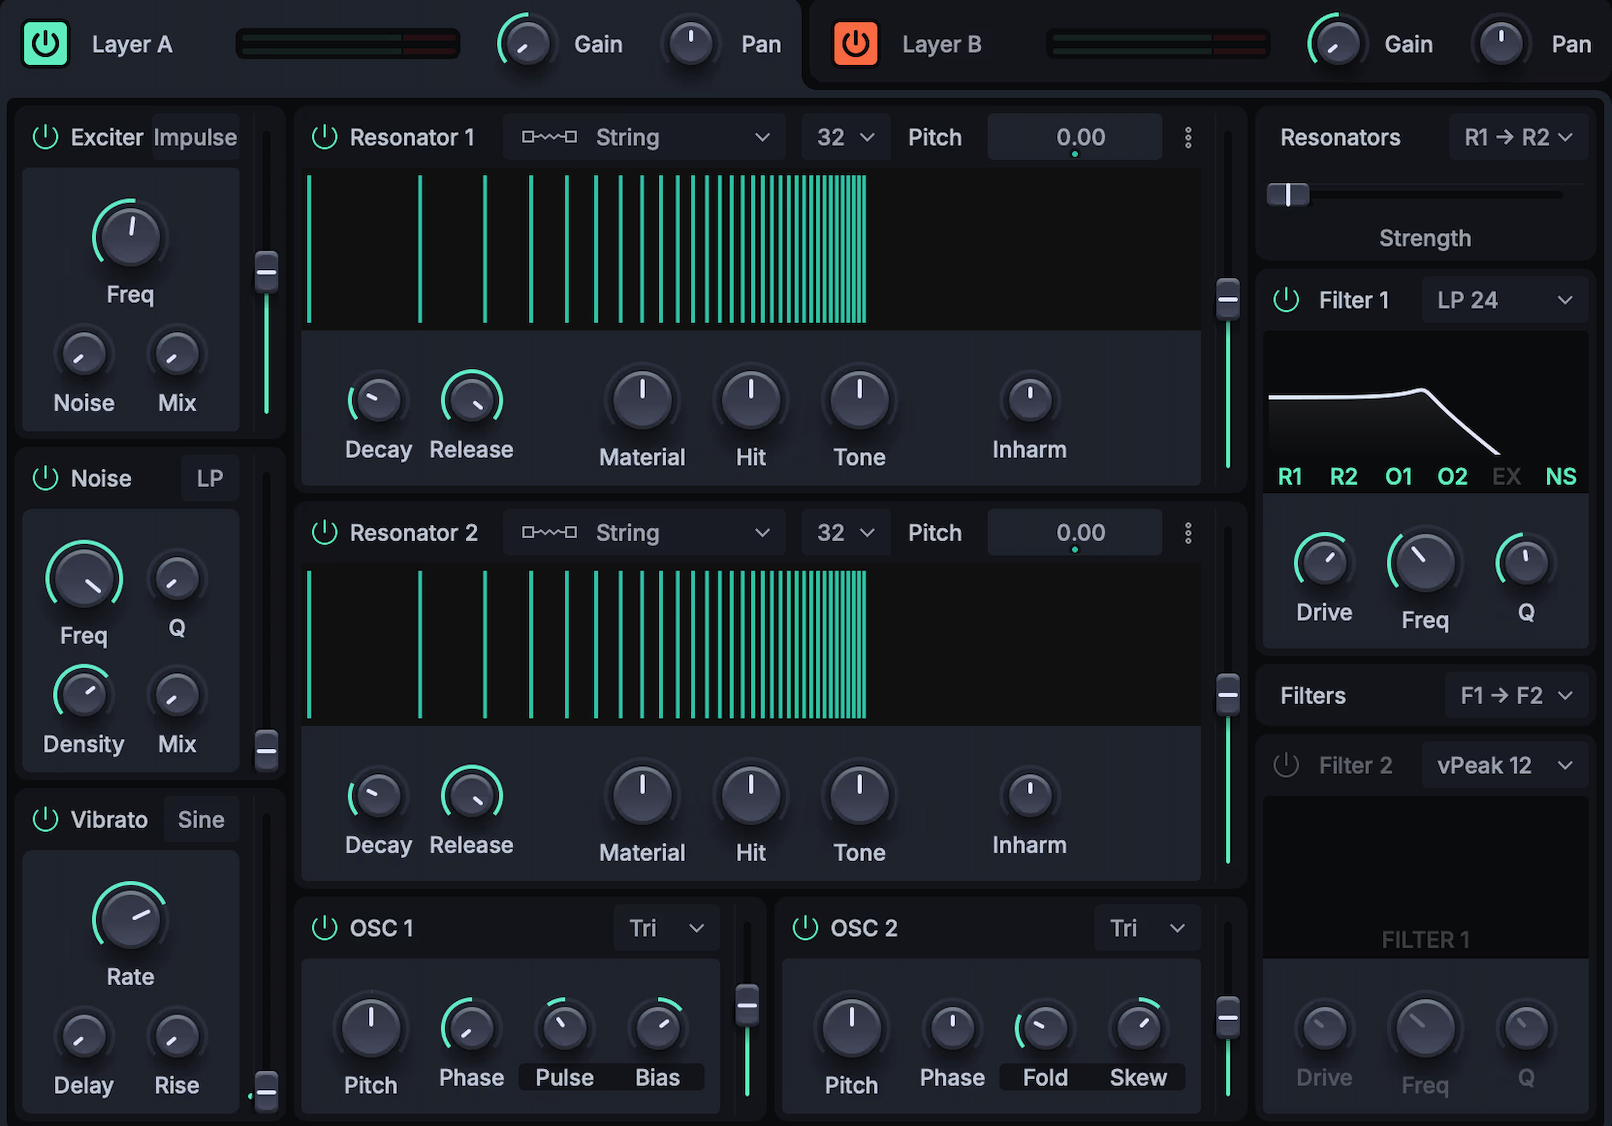Toggle OSC 1 power

click(324, 928)
